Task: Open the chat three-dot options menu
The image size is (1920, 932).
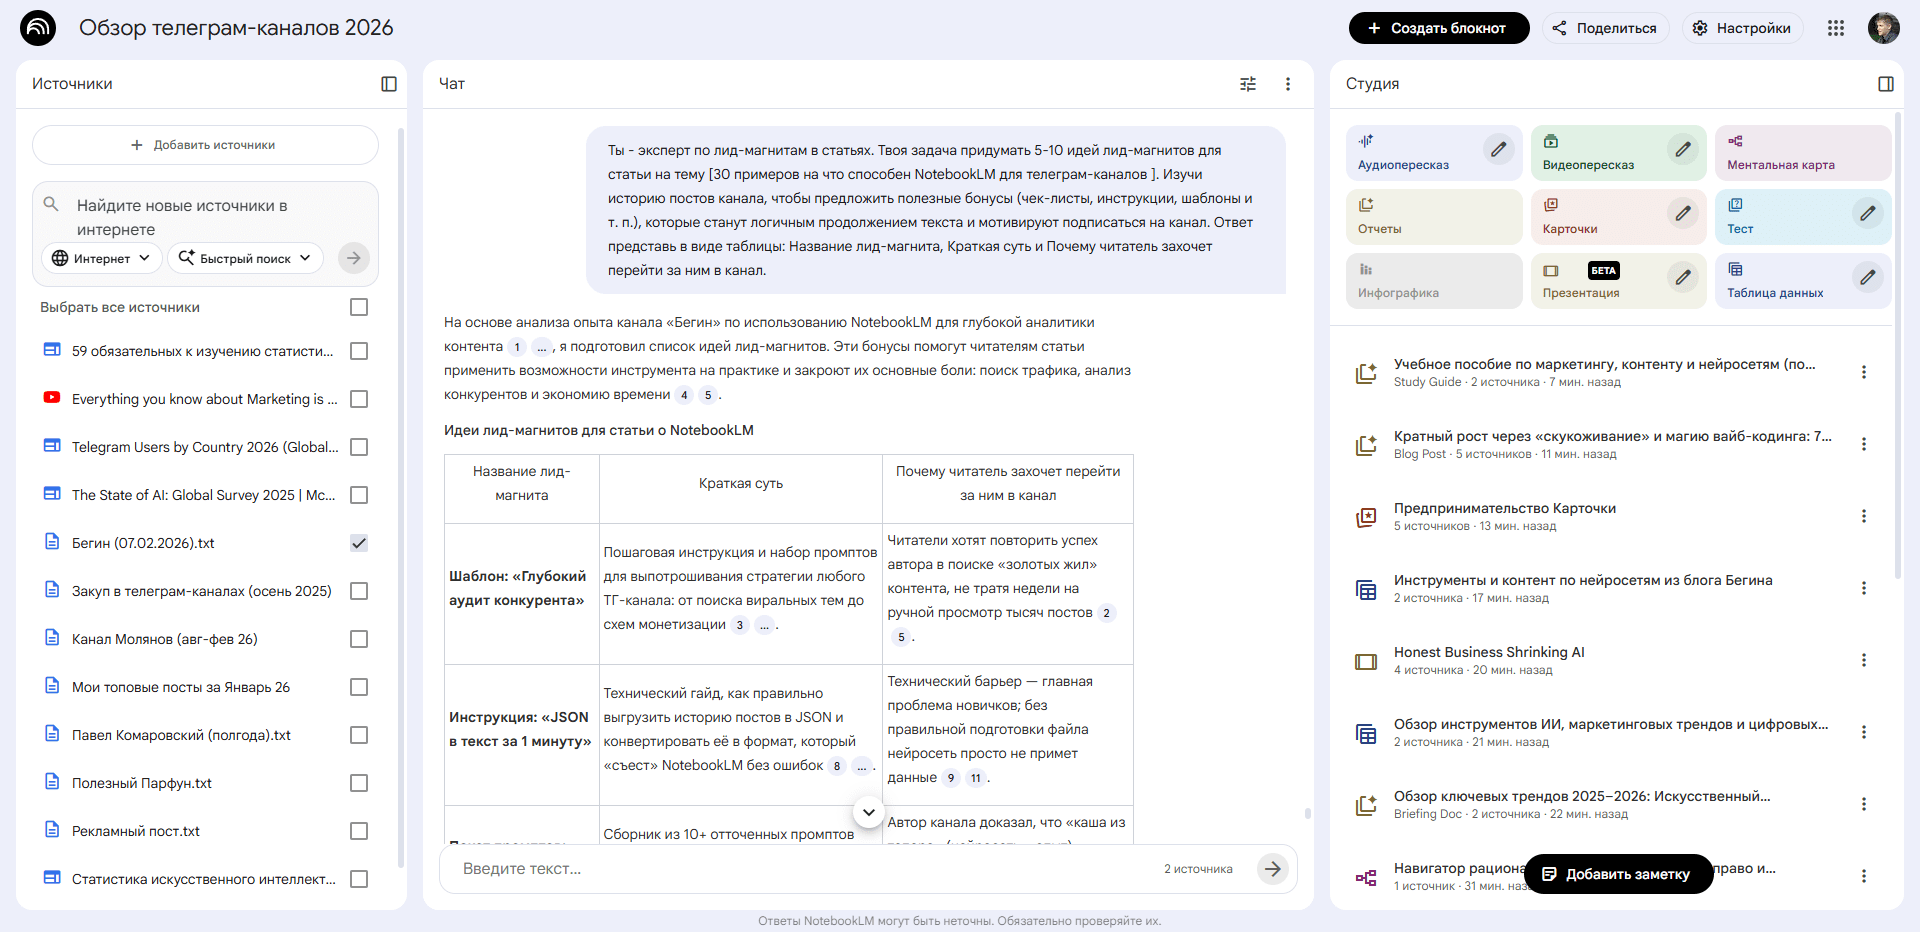Action: [x=1288, y=84]
